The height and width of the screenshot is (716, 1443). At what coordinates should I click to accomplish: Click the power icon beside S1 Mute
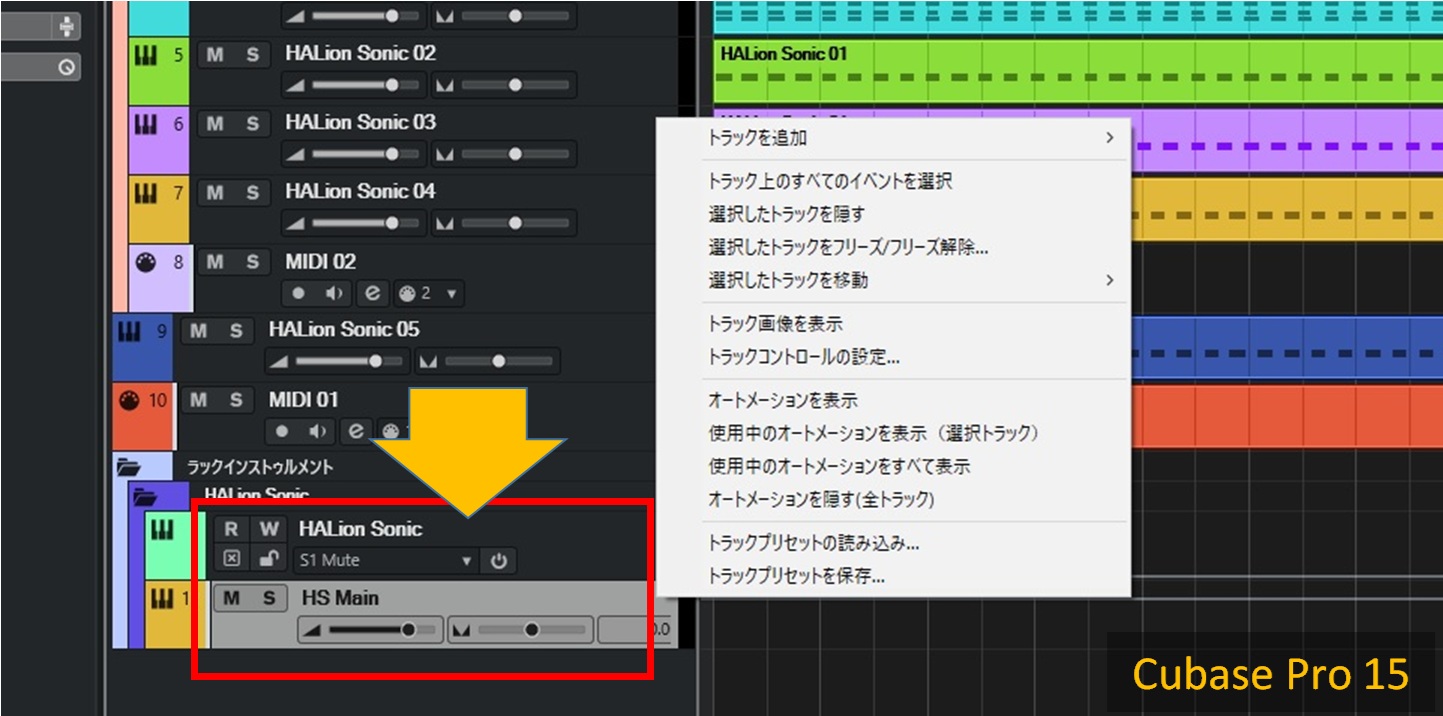[x=498, y=561]
